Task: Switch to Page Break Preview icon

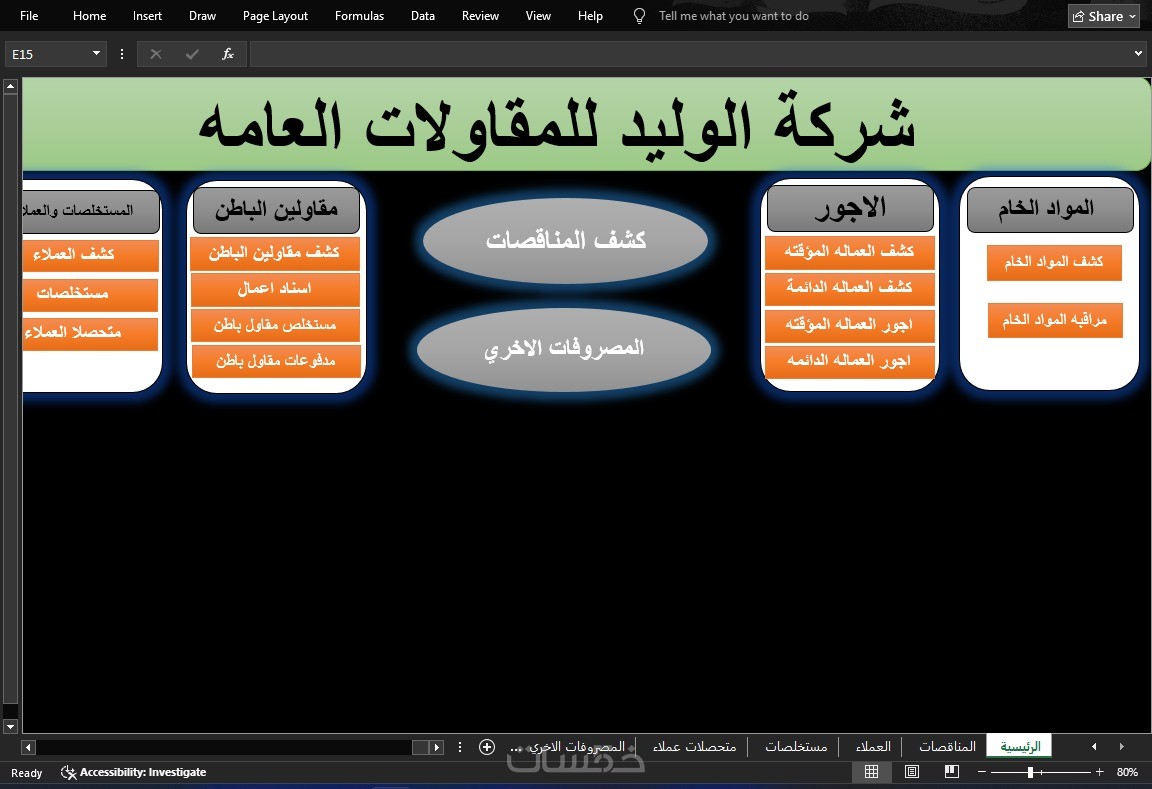Action: coord(951,771)
